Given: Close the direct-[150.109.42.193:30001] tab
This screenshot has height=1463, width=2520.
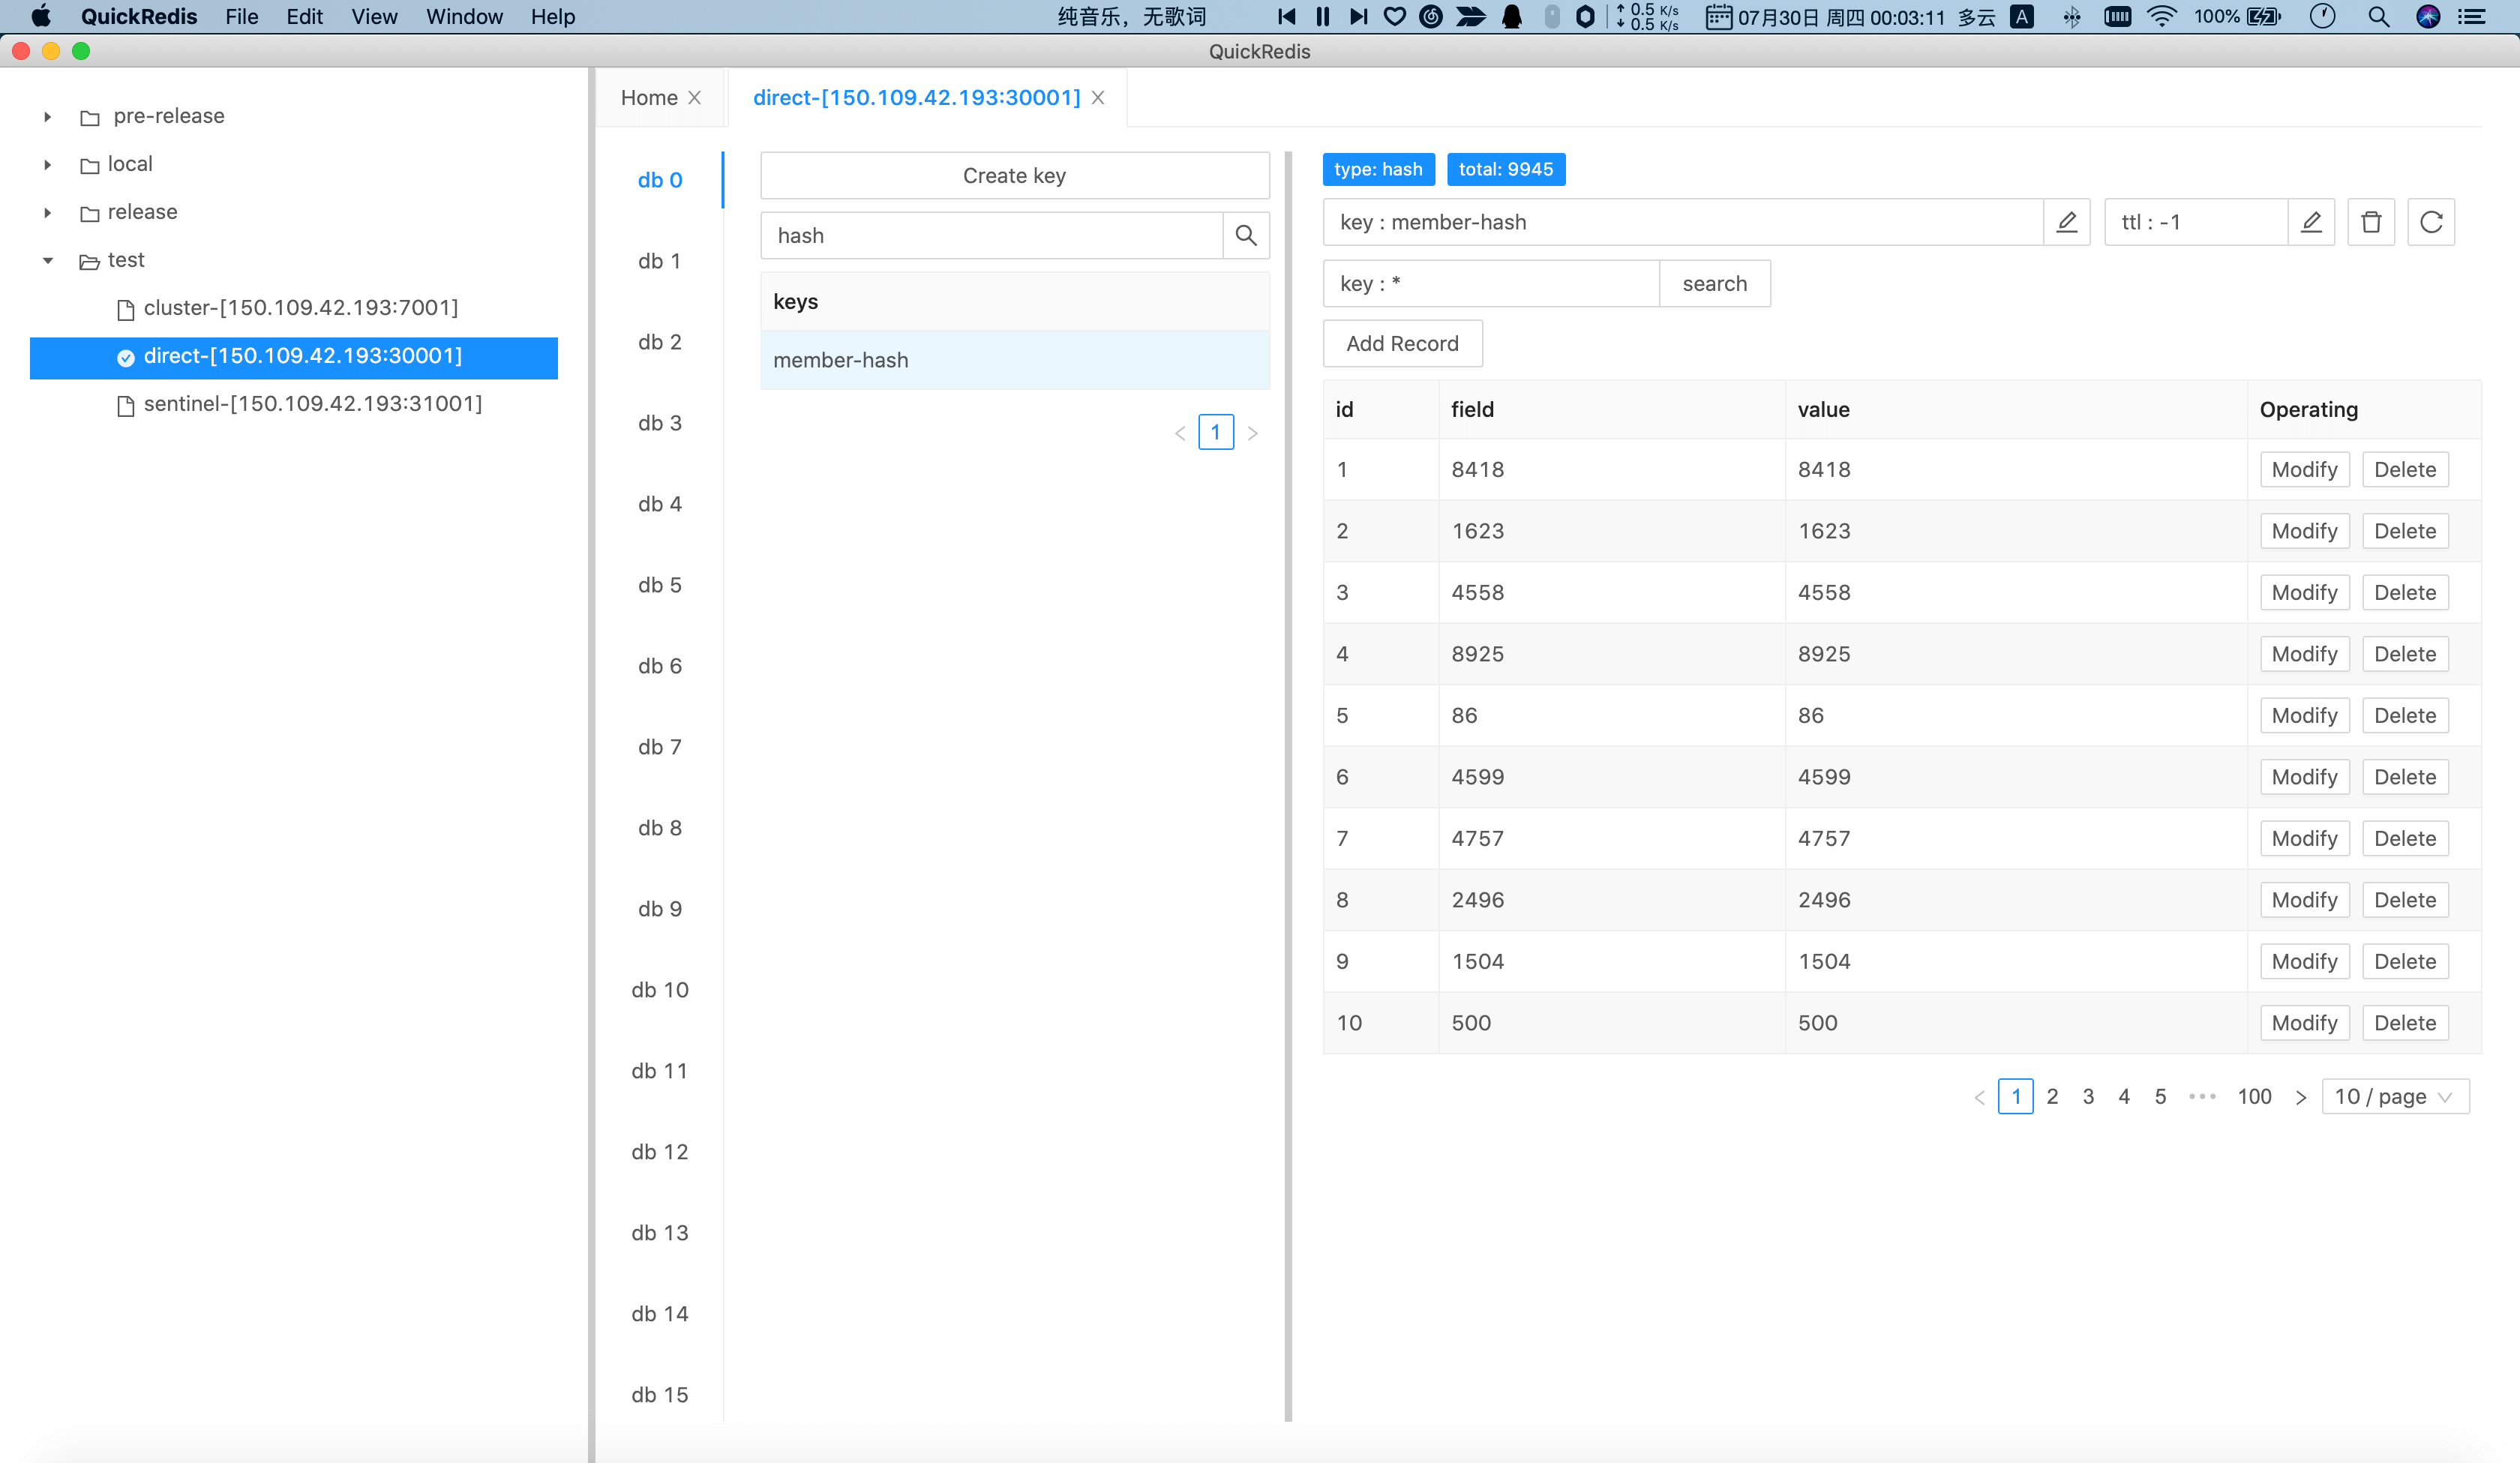Looking at the screenshot, I should [1098, 98].
